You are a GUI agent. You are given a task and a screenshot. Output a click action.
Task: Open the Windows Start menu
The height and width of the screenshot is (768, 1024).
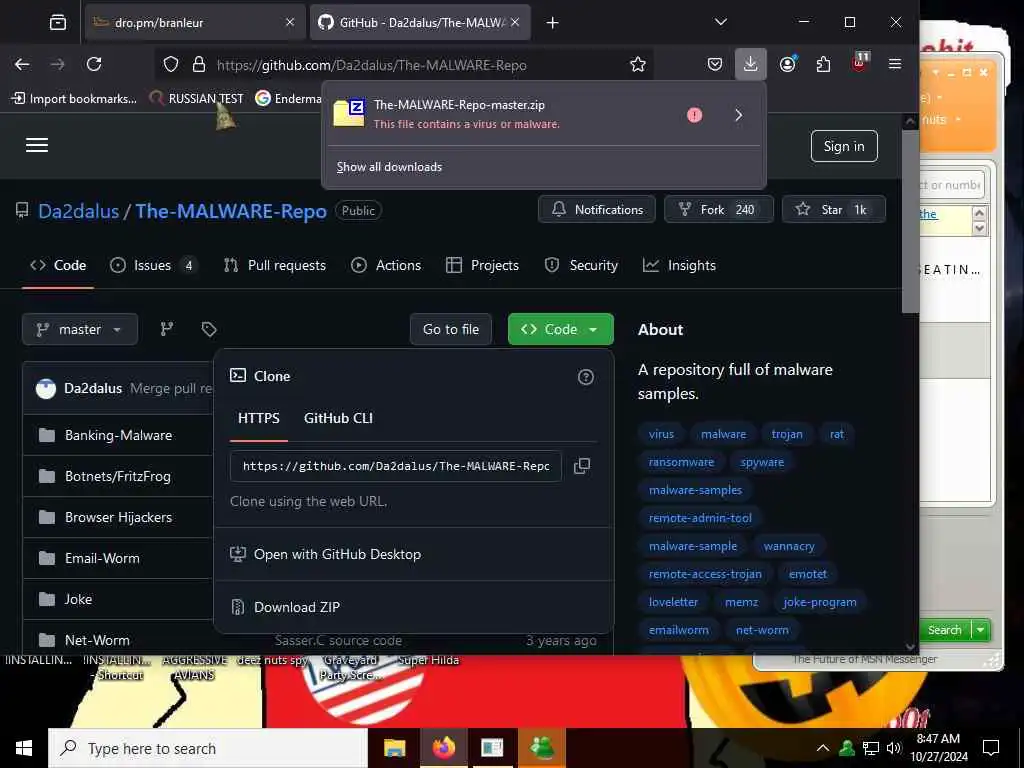point(24,748)
